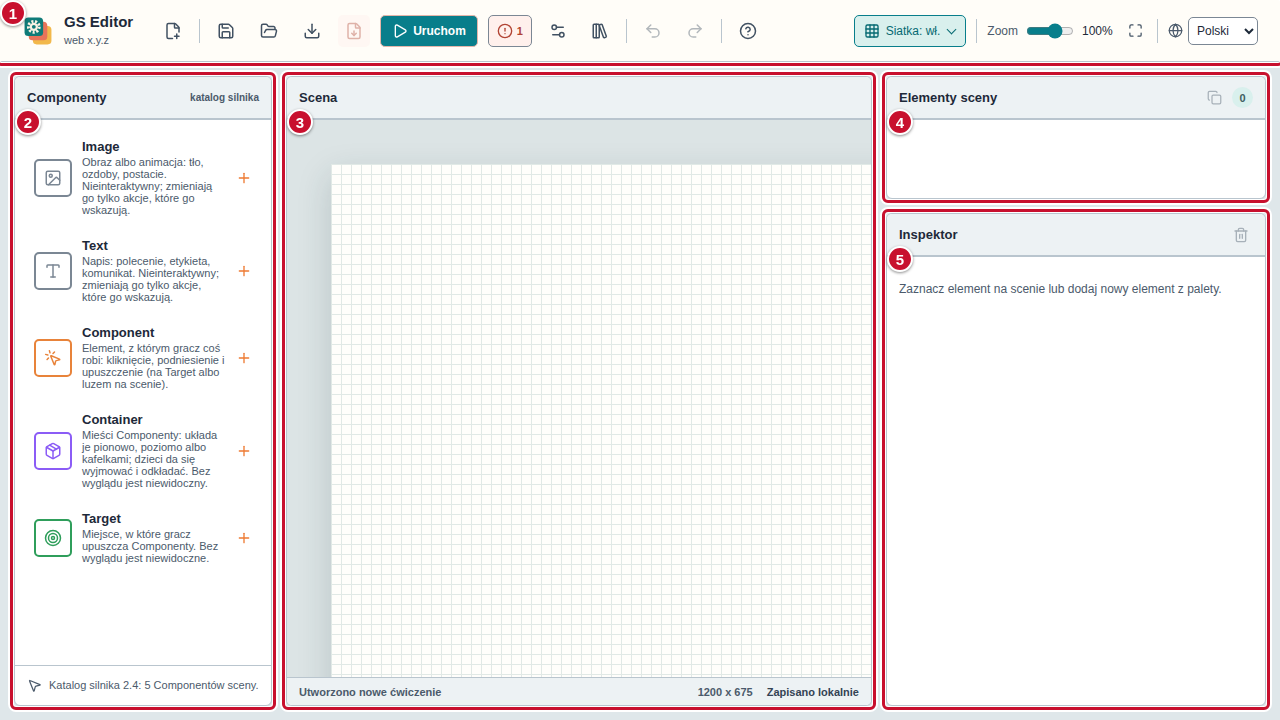The height and width of the screenshot is (720, 1280).
Task: Click the 1200 x 675 size text
Action: pyautogui.click(x=725, y=692)
